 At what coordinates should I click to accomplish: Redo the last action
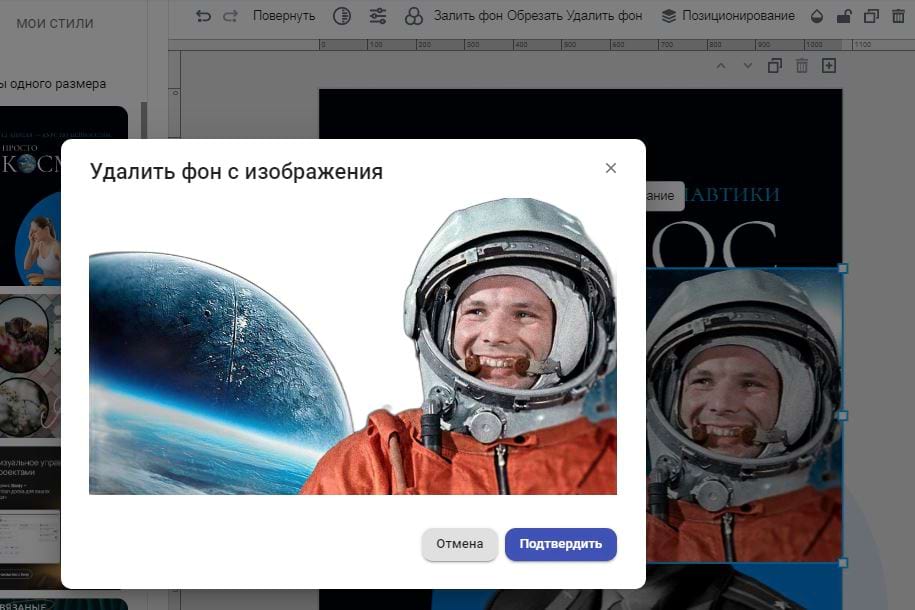tap(230, 16)
